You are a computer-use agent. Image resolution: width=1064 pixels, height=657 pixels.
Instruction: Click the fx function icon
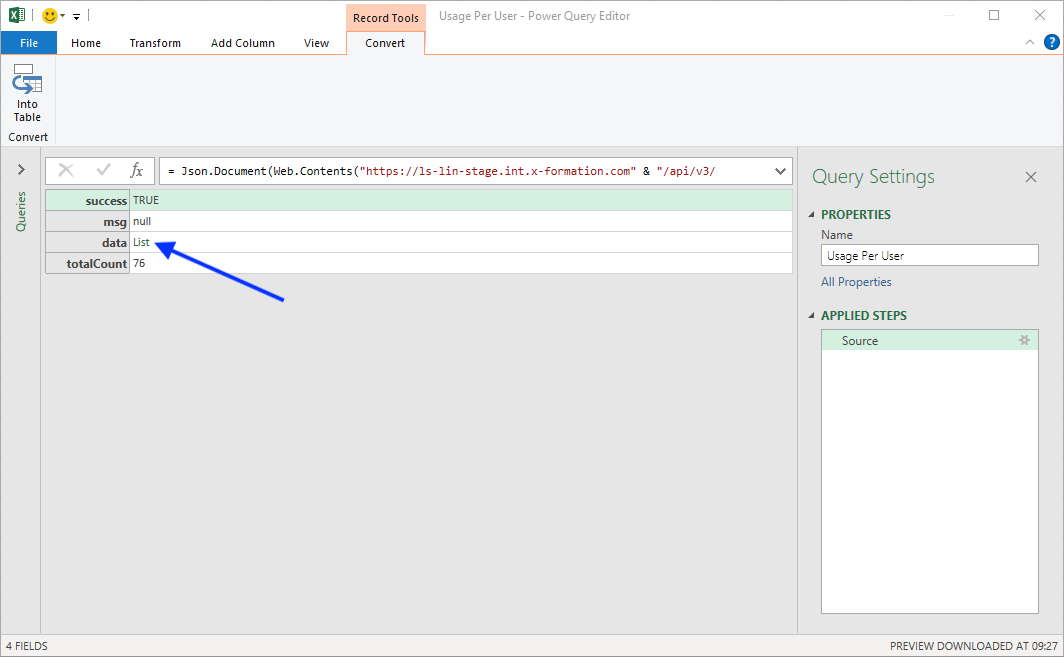click(x=136, y=170)
